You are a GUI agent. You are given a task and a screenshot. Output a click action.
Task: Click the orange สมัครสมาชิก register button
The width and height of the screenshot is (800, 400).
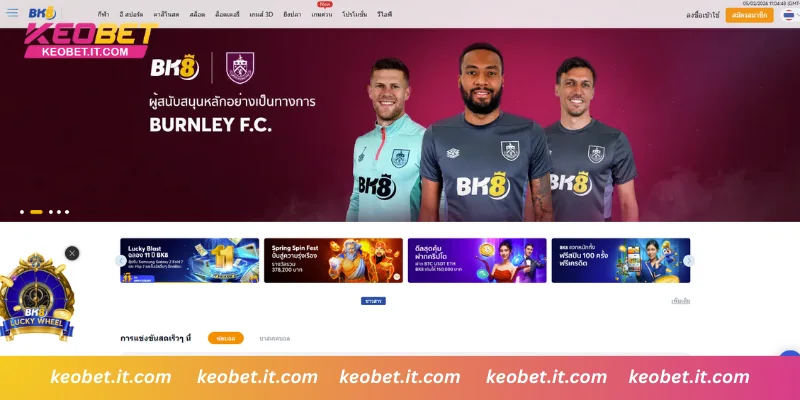point(749,15)
